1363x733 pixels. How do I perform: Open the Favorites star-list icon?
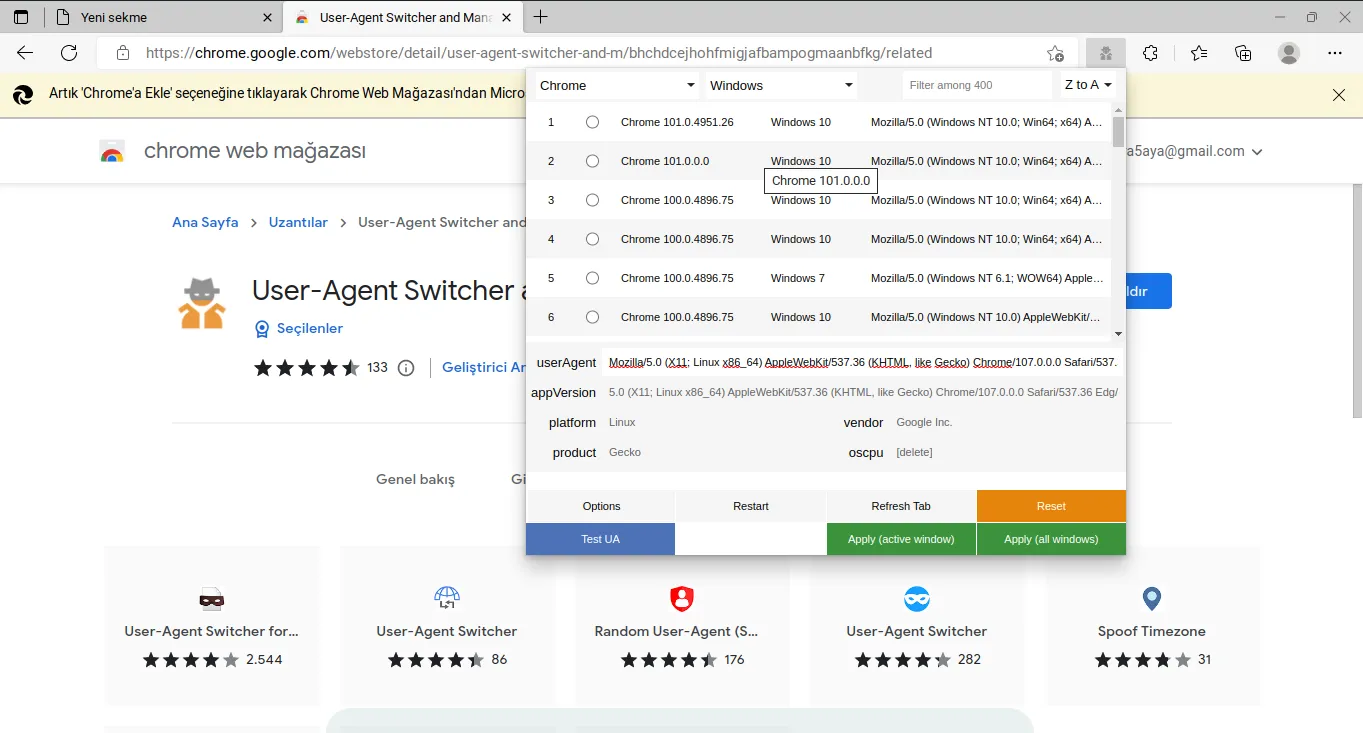coord(1199,53)
